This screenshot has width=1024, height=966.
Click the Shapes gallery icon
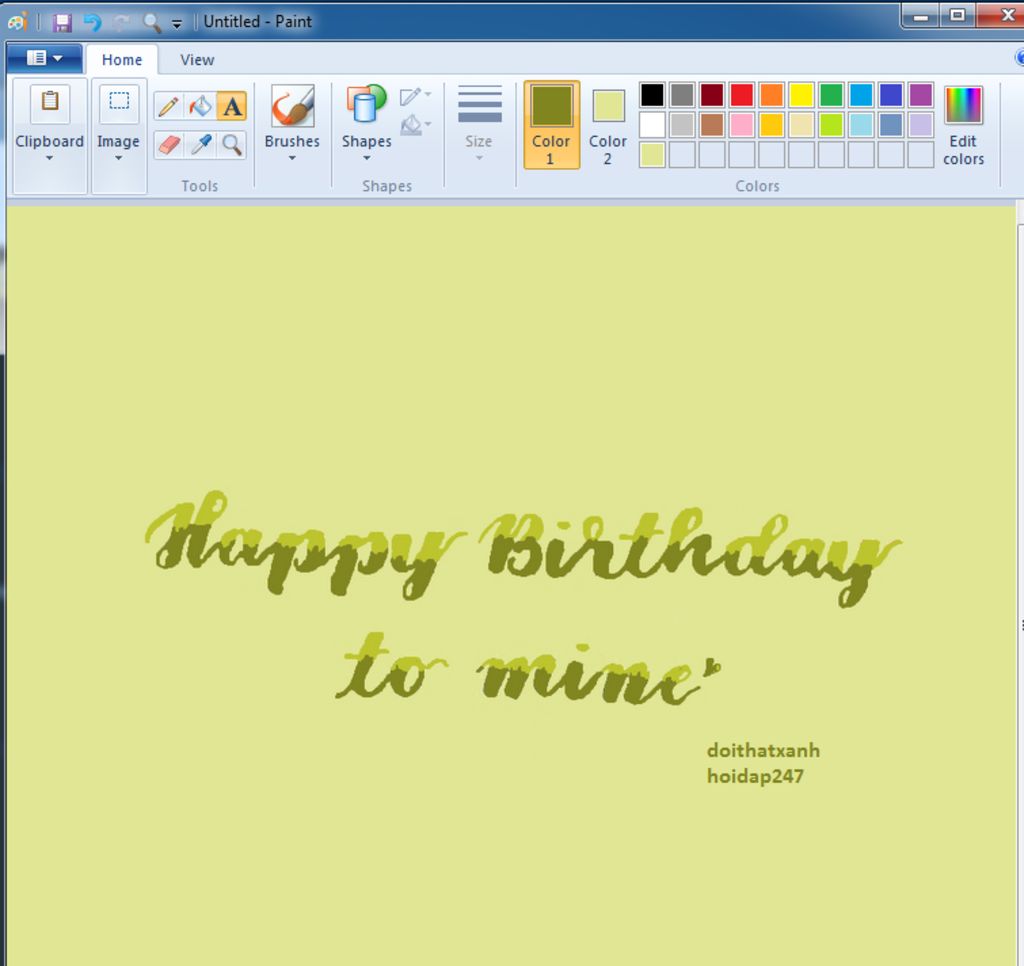[x=366, y=105]
